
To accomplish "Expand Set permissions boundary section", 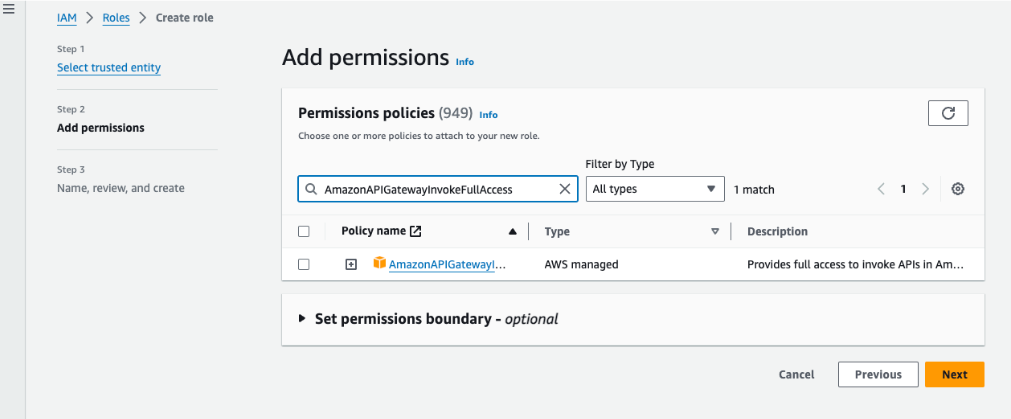I will click(x=303, y=319).
